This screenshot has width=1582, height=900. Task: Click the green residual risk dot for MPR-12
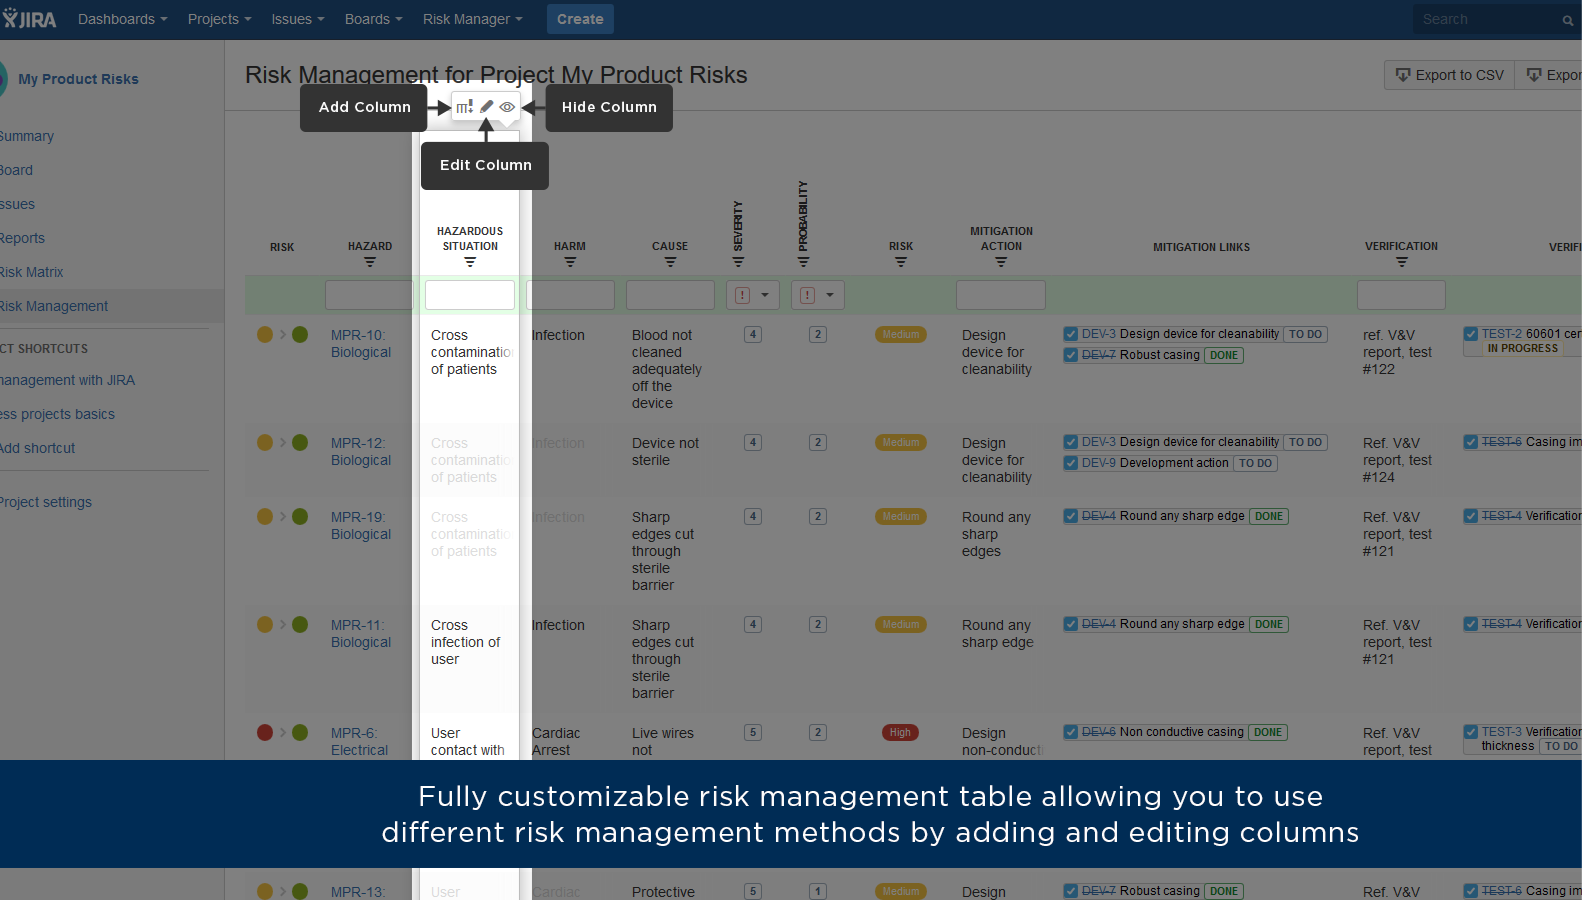(x=300, y=443)
